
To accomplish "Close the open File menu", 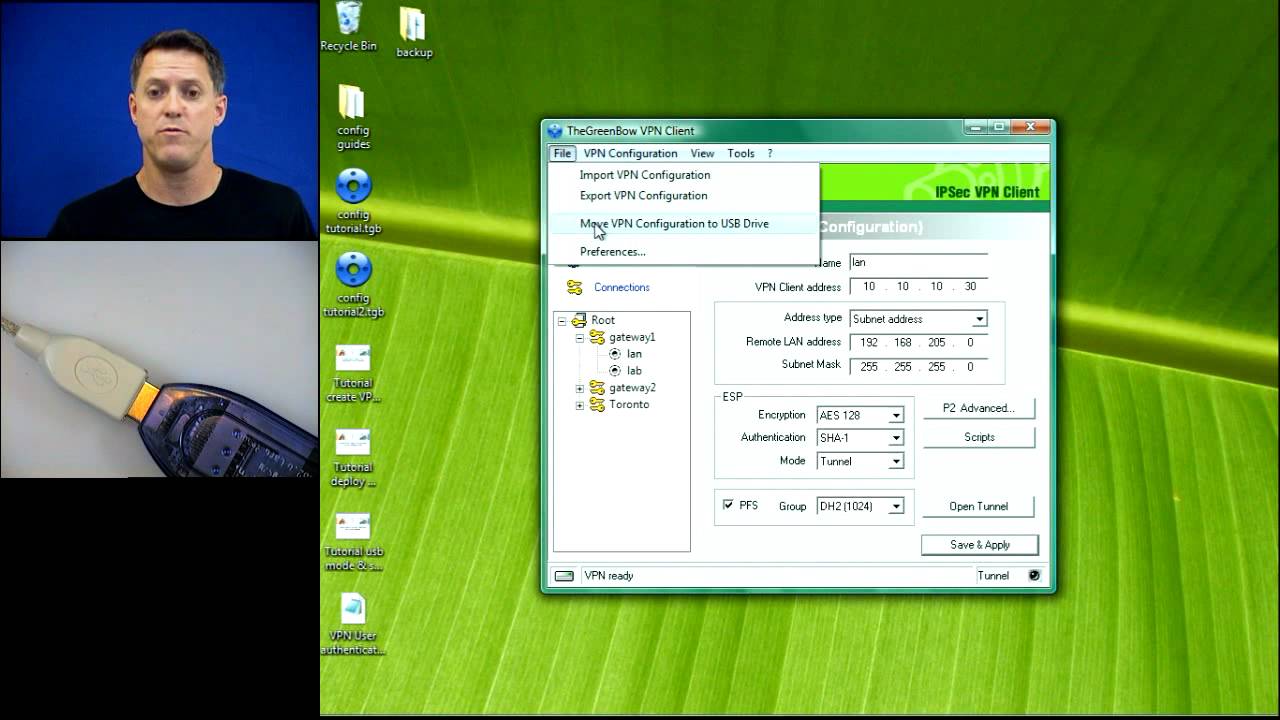I will (x=562, y=153).
